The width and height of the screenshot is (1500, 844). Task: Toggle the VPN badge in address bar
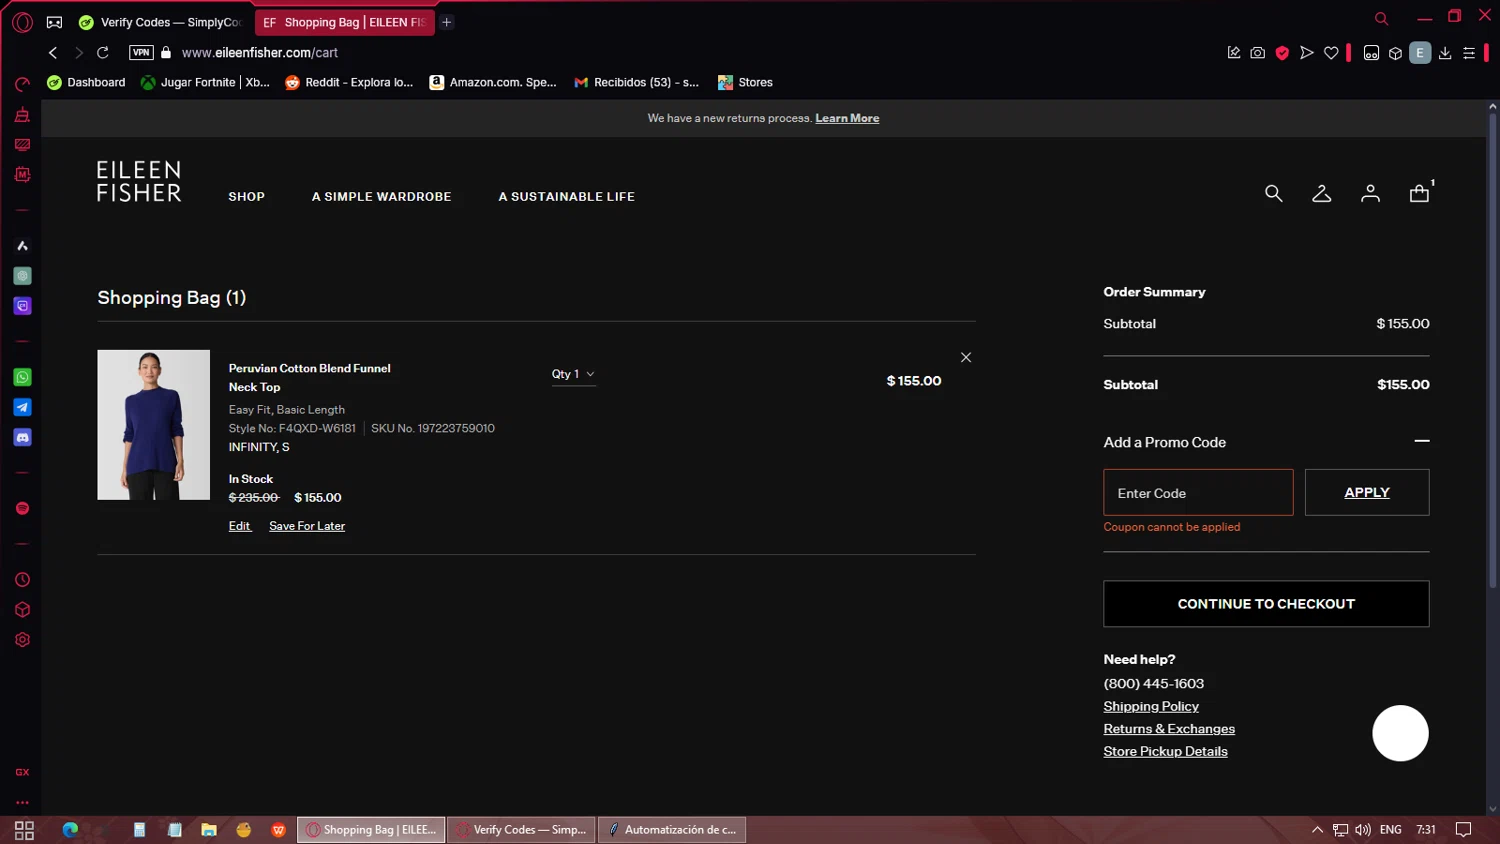click(x=141, y=53)
